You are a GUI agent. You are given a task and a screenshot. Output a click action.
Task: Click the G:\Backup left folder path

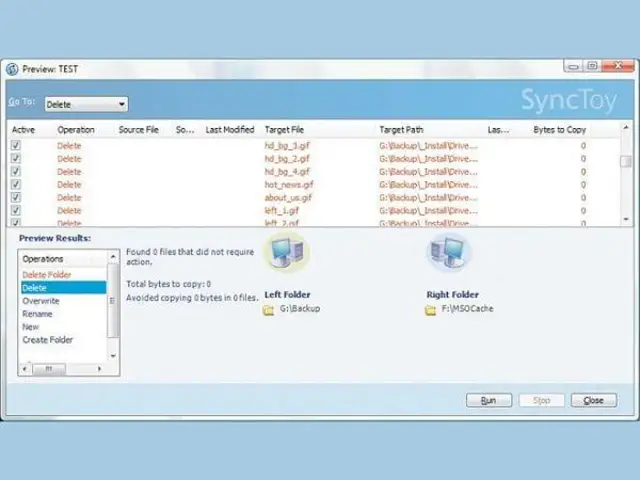click(300, 309)
